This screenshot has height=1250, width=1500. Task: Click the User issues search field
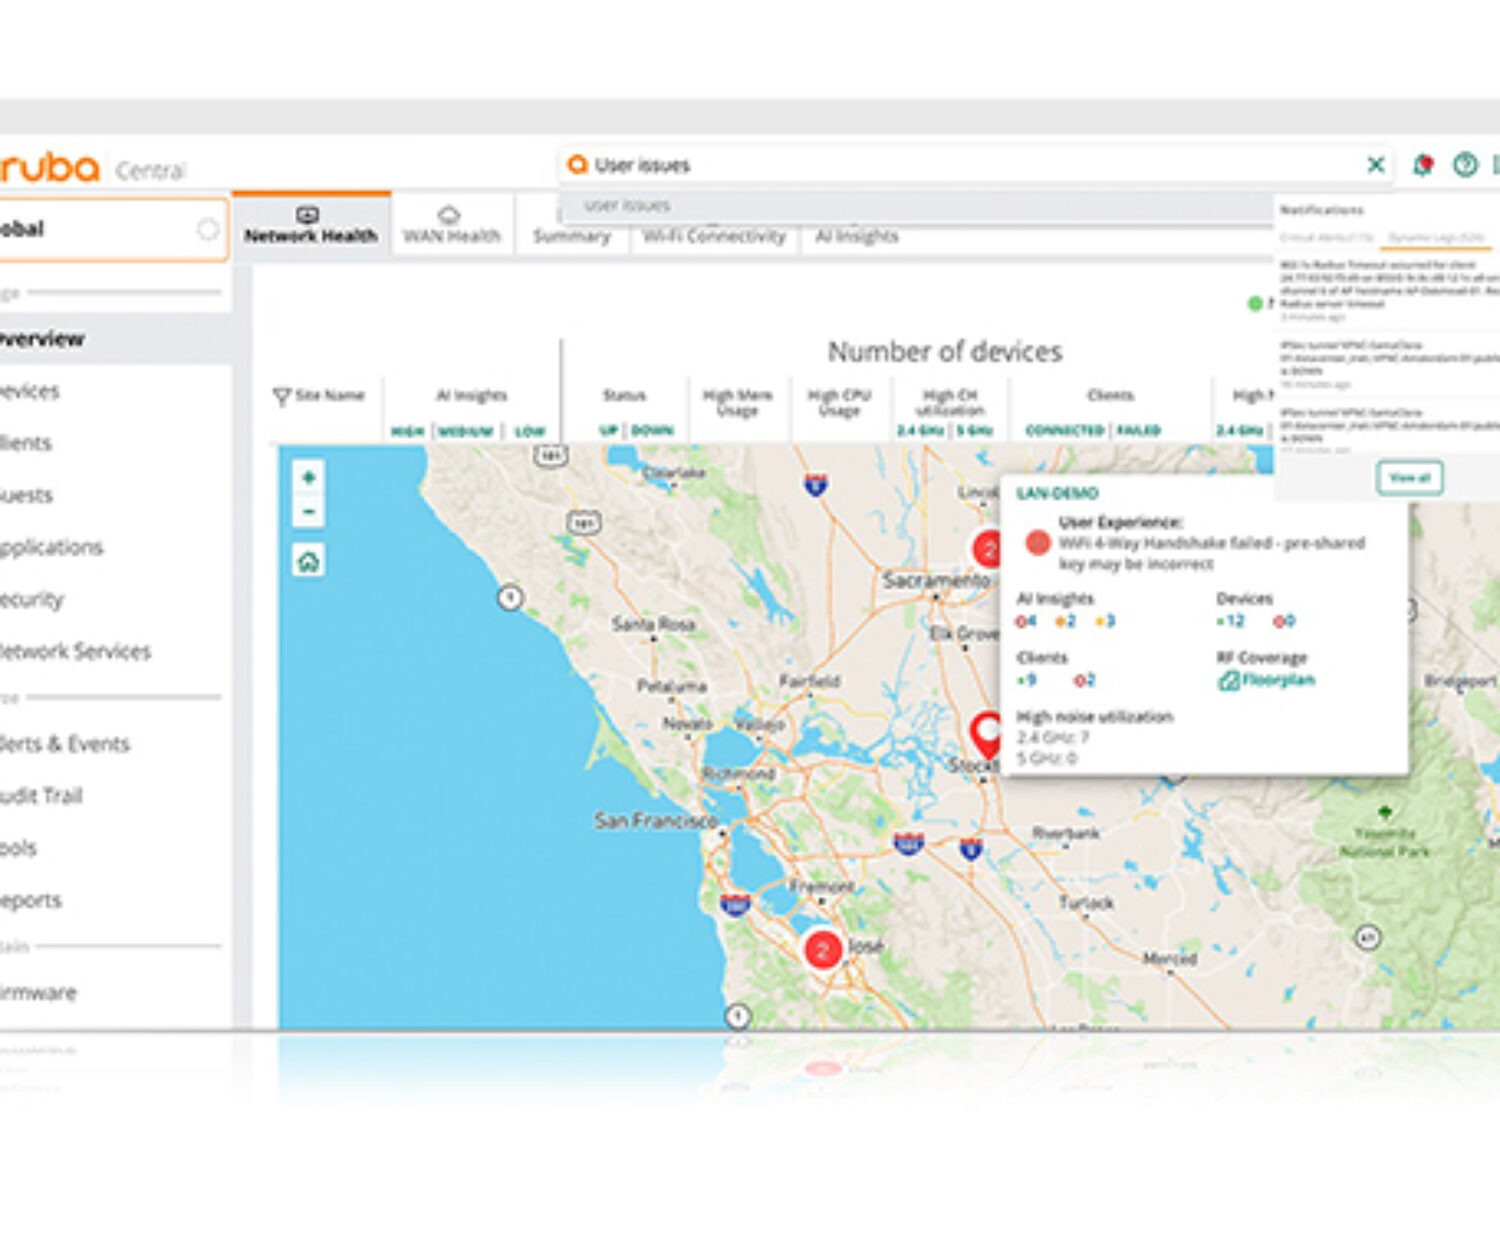(x=960, y=165)
